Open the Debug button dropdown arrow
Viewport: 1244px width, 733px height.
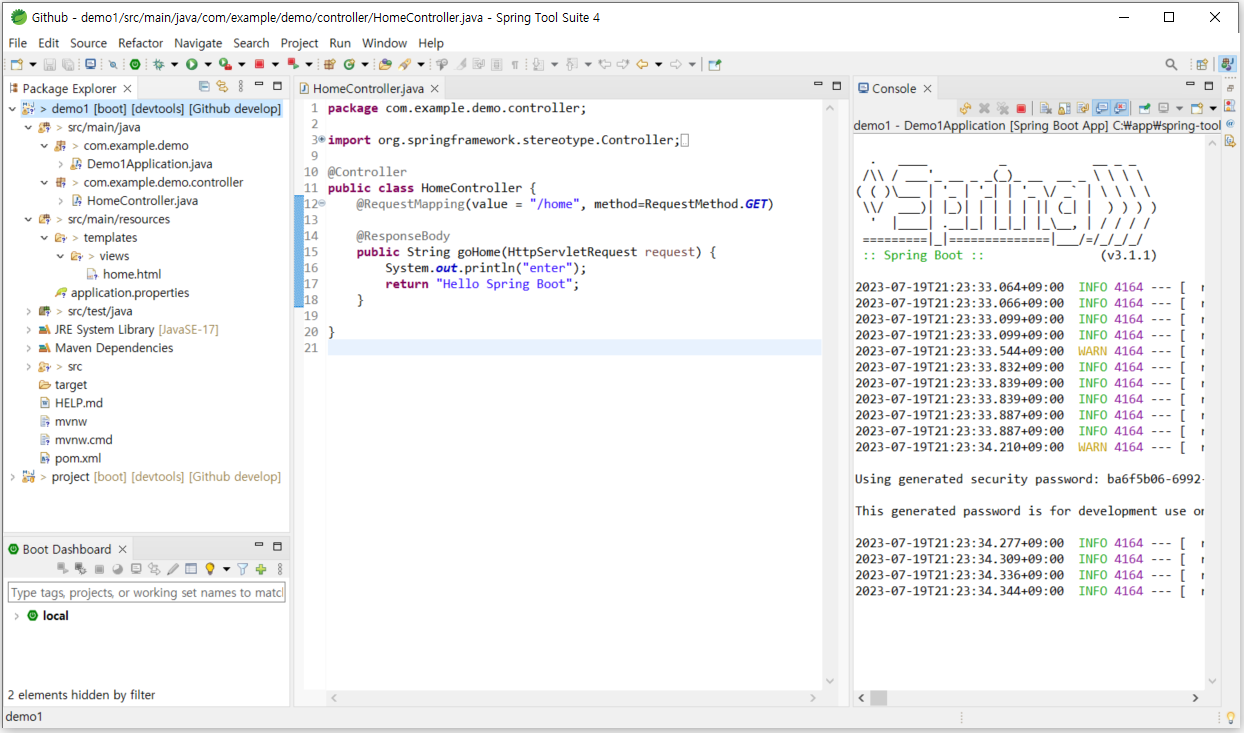[174, 64]
